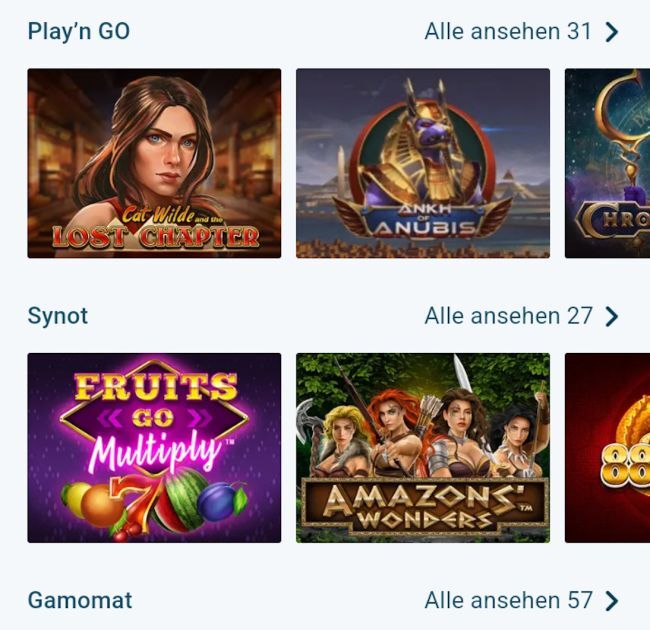Click the chevron arrow after Alle ansehen 57
Viewport: 650px width, 630px height.
pyautogui.click(x=612, y=601)
